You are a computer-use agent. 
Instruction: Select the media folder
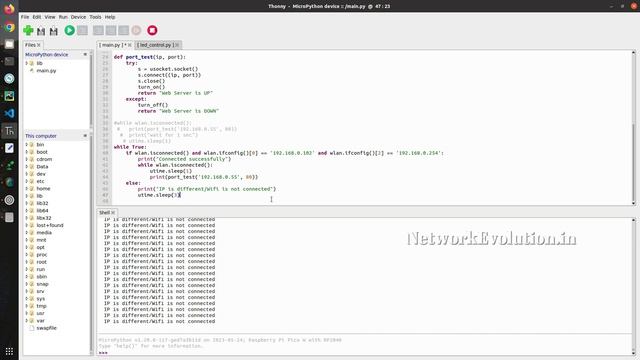click(44, 233)
